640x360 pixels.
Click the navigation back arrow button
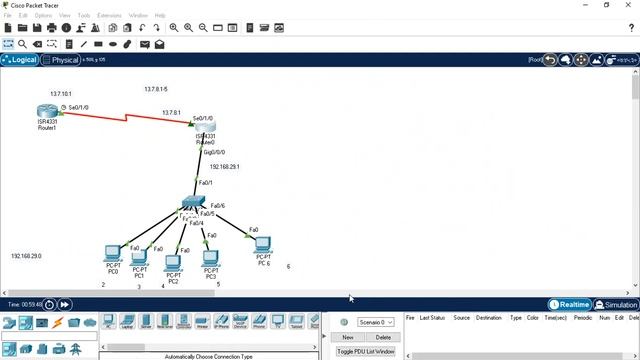550,60
